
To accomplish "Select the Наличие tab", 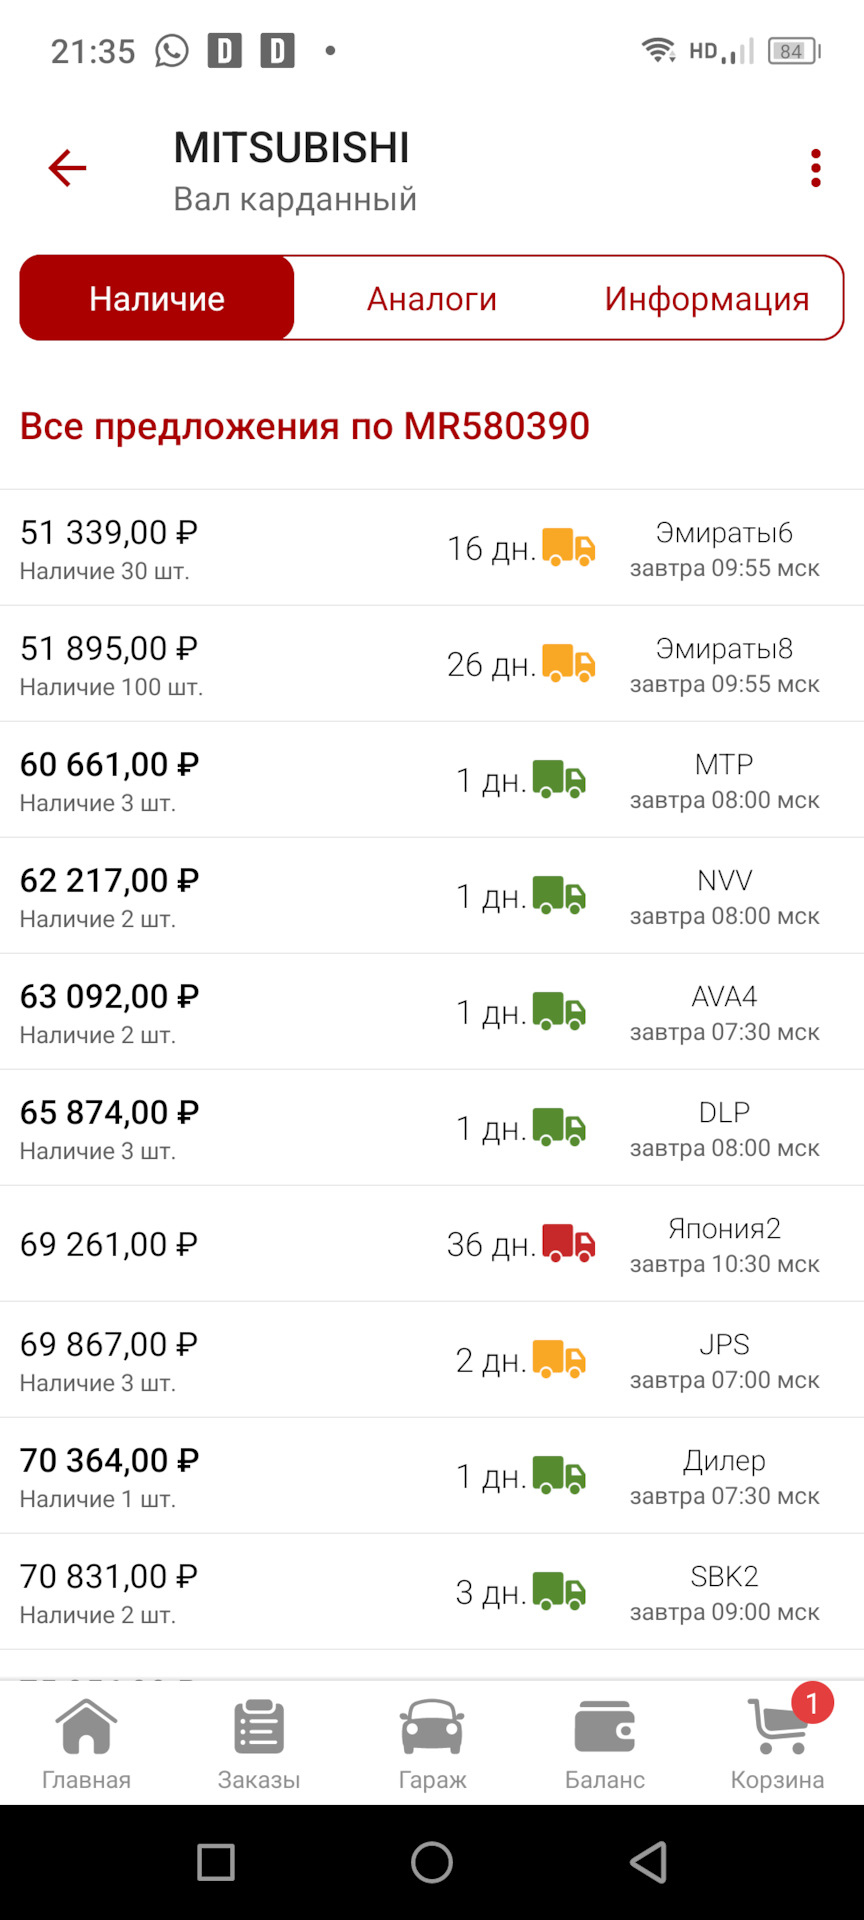I will coord(157,298).
